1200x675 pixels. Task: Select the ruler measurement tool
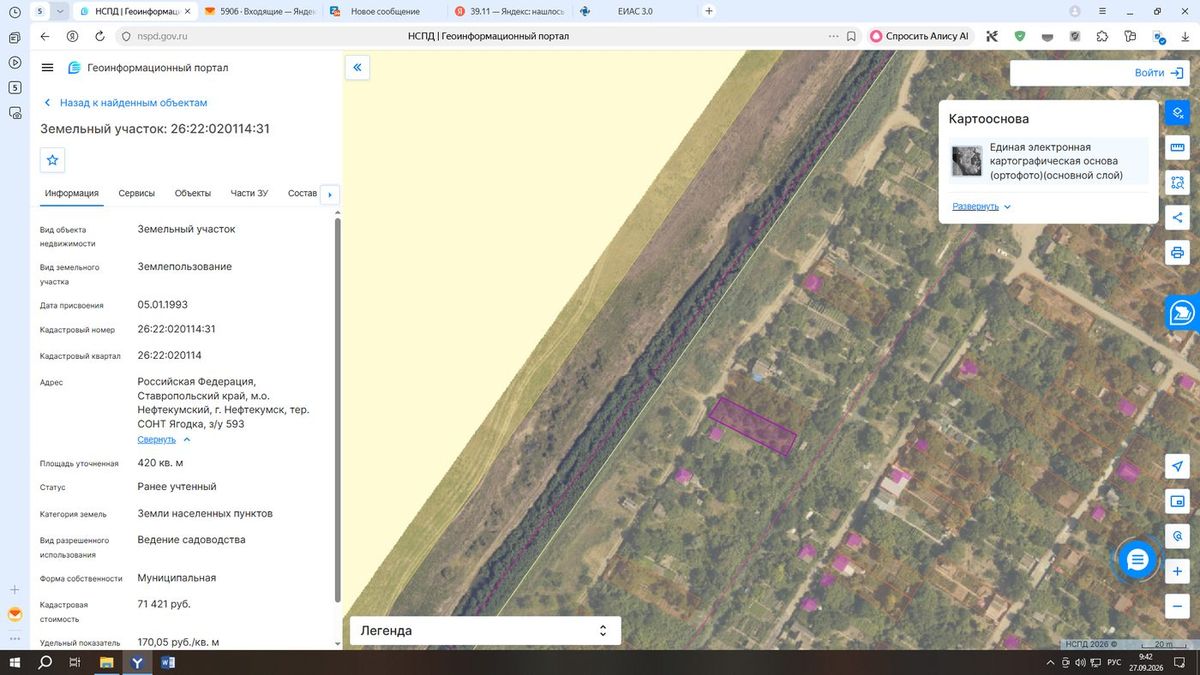point(1178,148)
